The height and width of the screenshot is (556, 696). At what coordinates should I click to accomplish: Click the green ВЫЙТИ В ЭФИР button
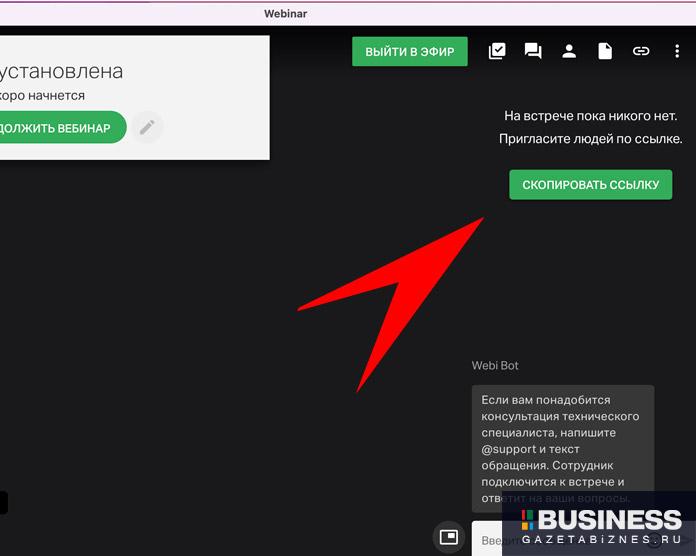tap(409, 52)
